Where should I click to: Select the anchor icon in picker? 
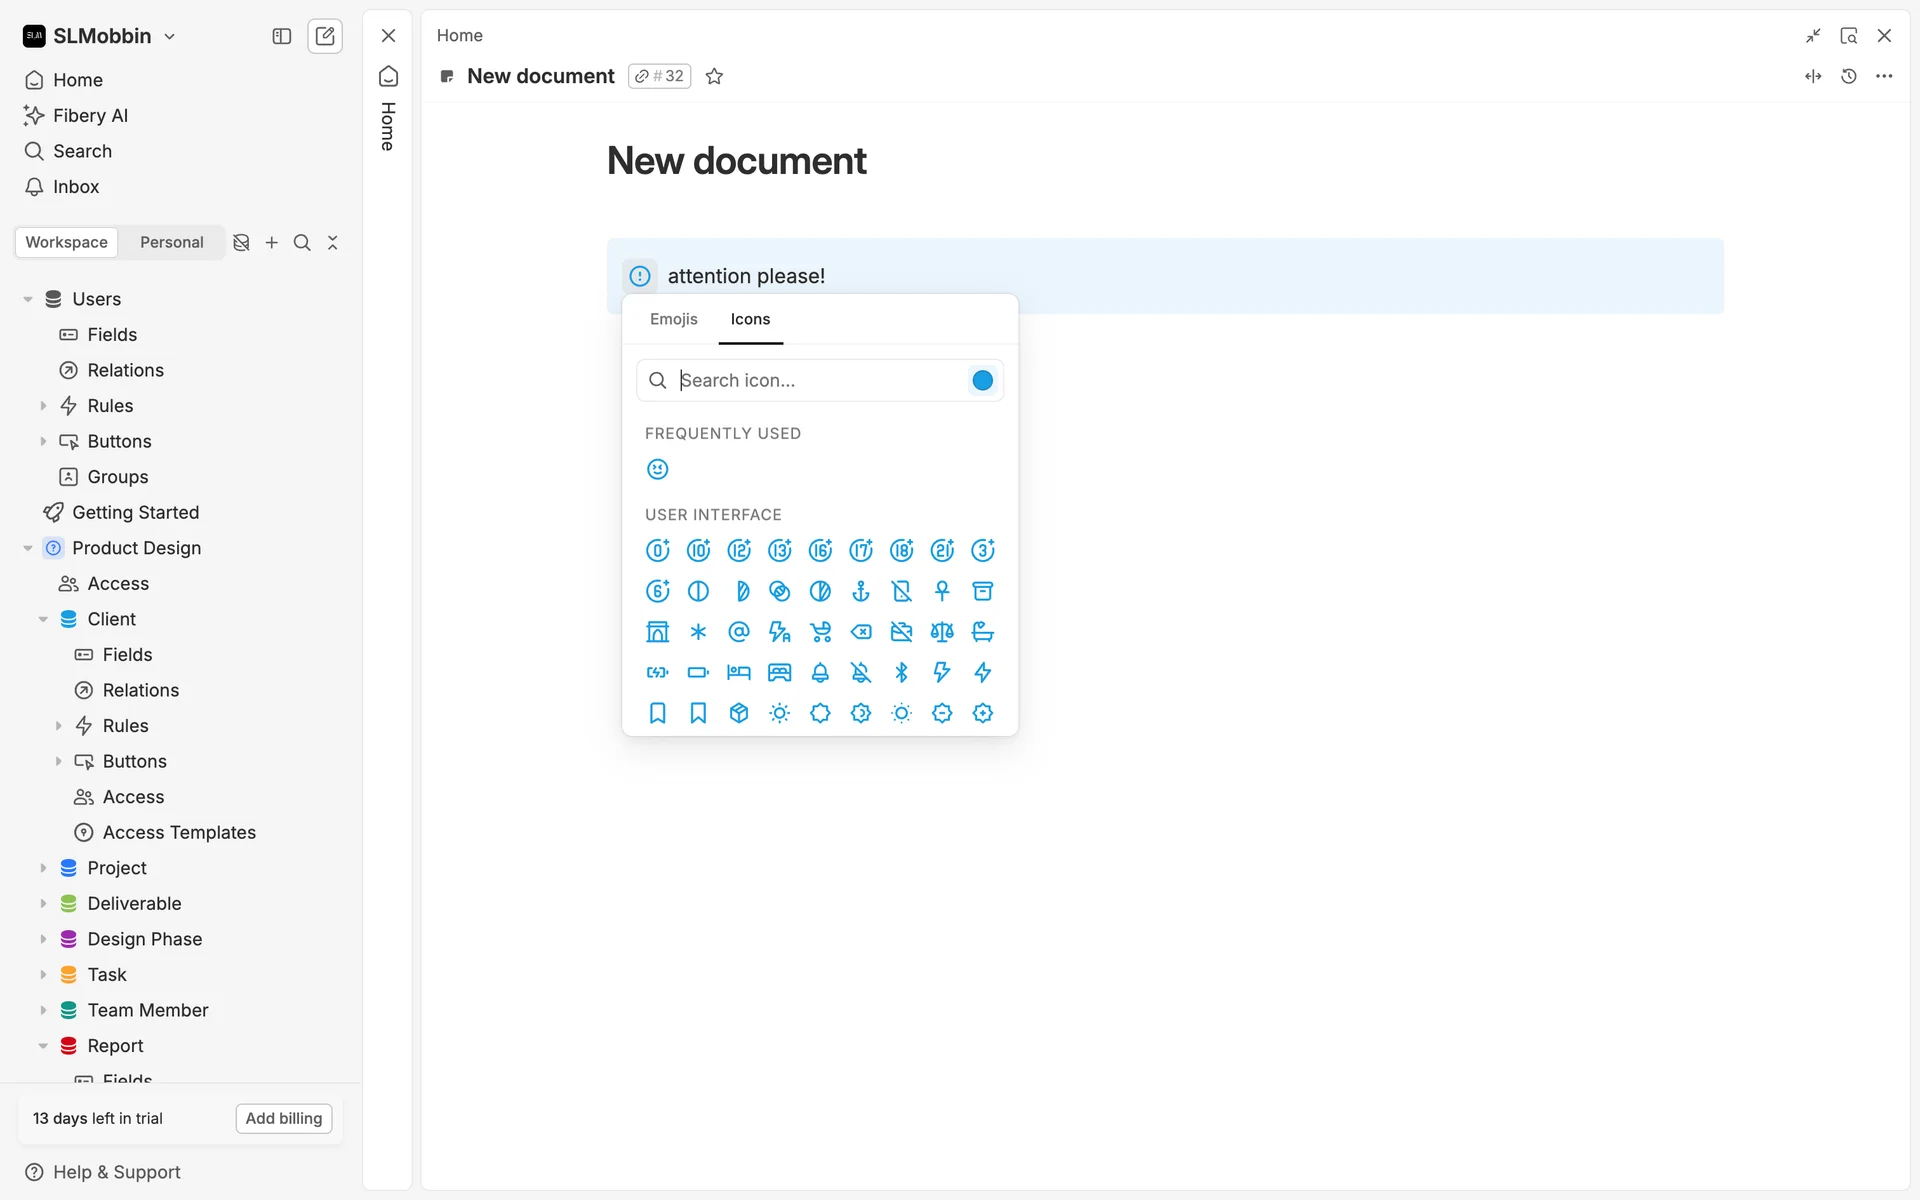pyautogui.click(x=861, y=591)
